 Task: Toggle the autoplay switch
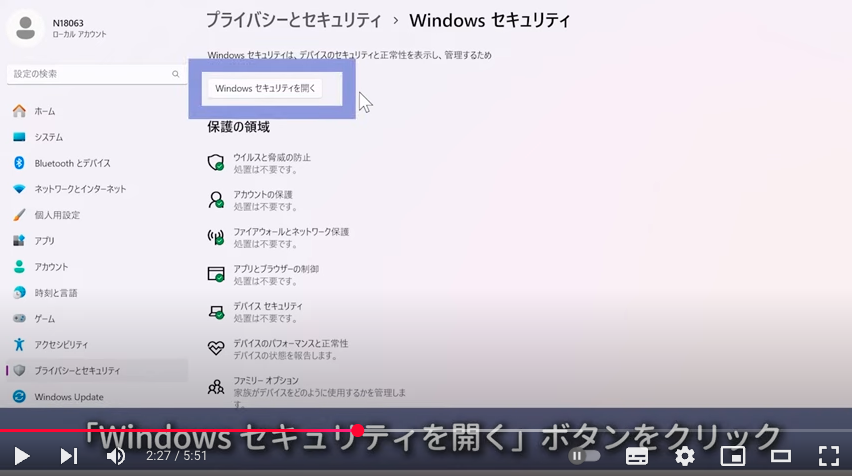[x=584, y=456]
